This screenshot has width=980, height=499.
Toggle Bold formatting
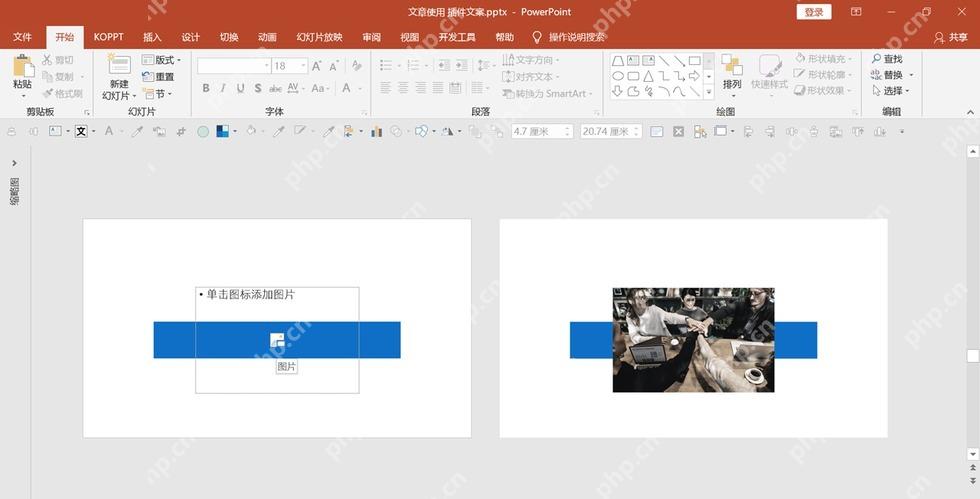[206, 89]
